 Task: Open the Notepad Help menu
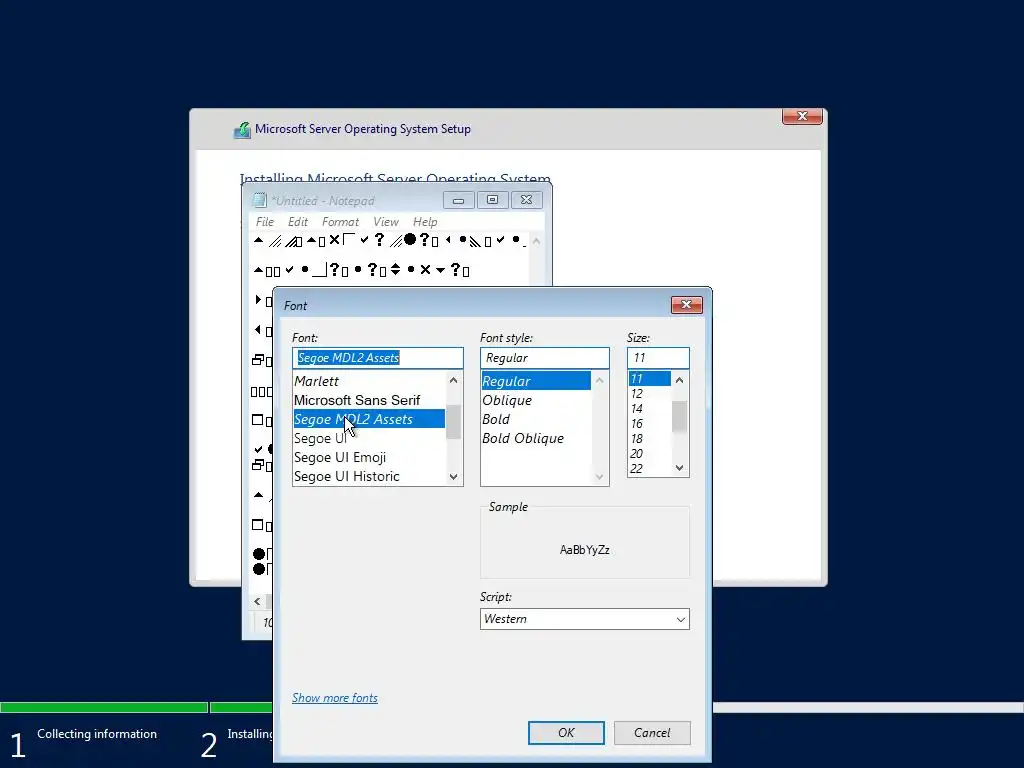click(x=425, y=222)
